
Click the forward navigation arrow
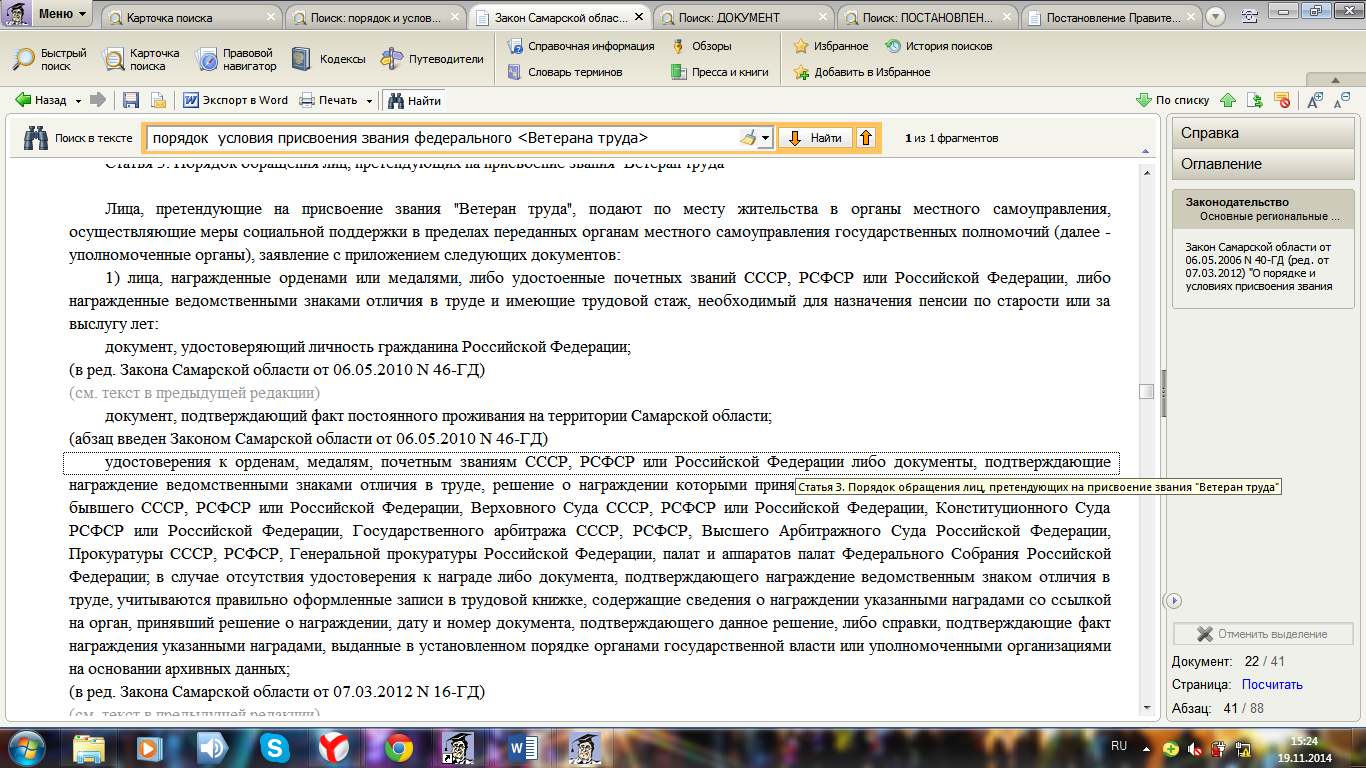[98, 100]
